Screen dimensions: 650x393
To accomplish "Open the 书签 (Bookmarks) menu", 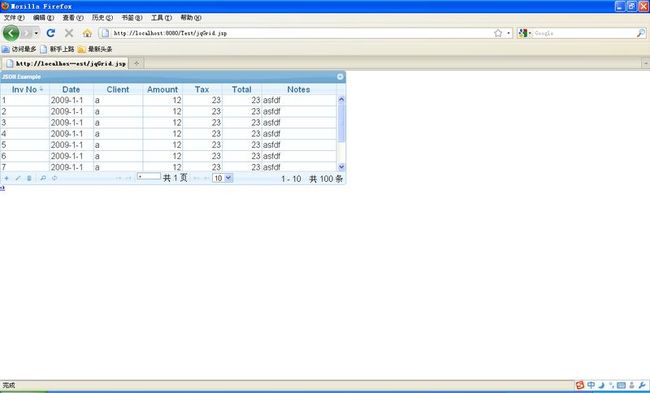I will 131,18.
